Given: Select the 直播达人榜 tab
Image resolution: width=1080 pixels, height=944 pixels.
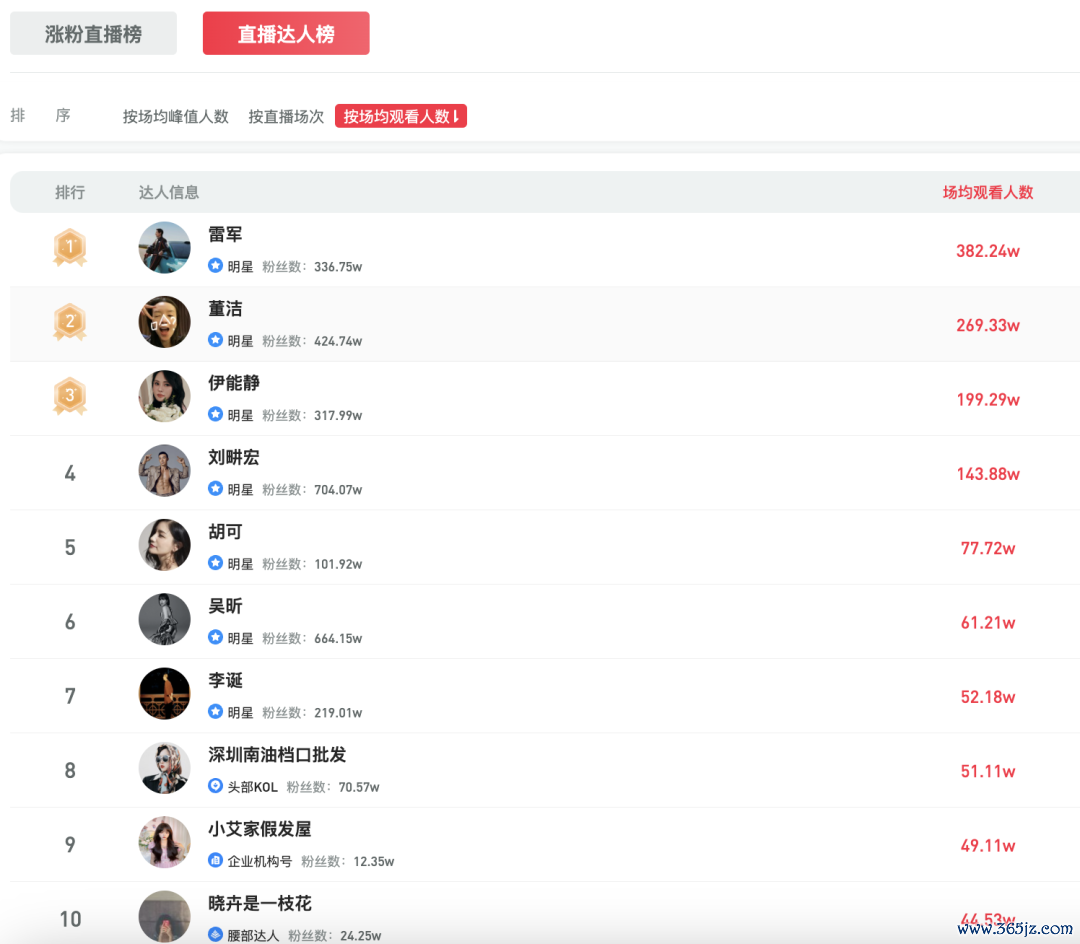Looking at the screenshot, I should click(286, 34).
